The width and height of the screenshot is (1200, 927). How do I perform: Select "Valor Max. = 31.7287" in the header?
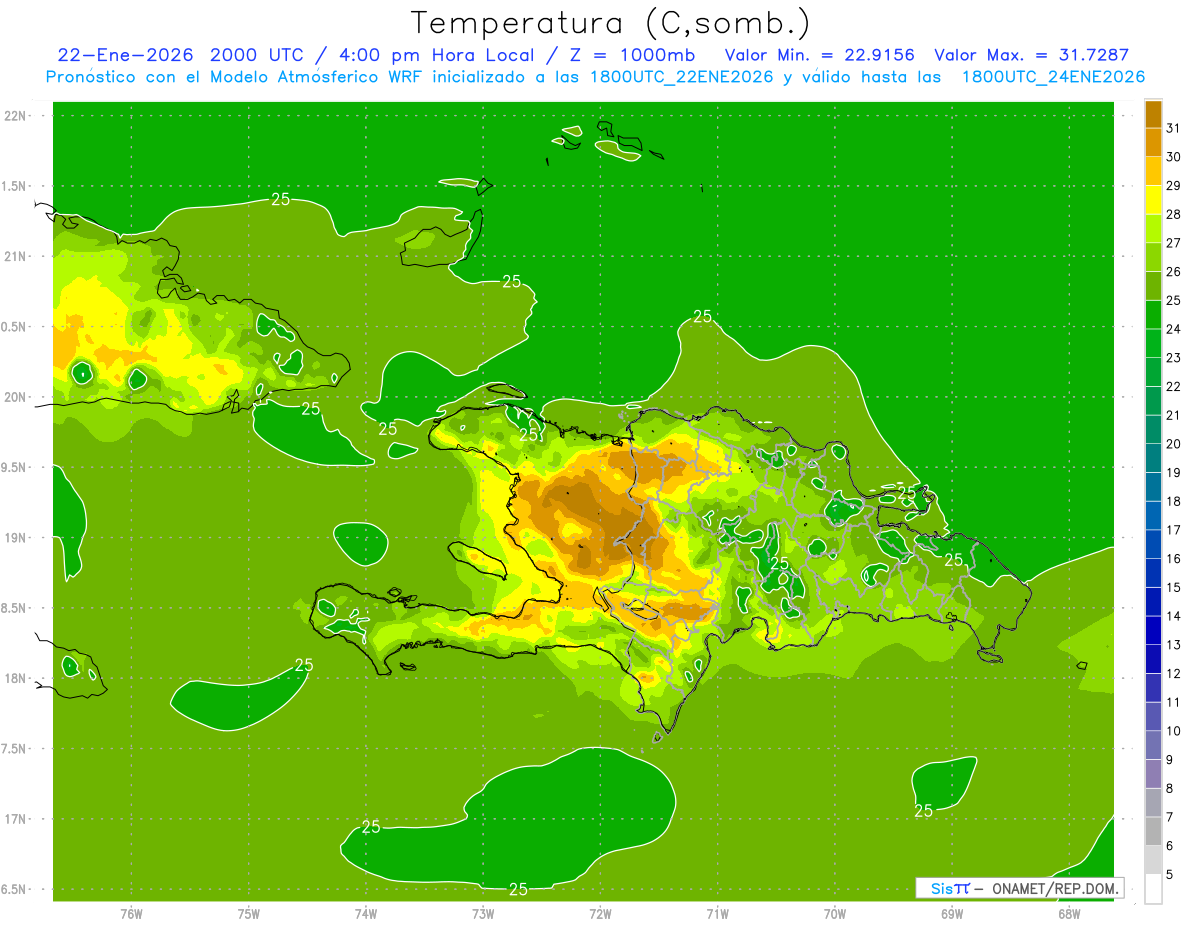1032,55
